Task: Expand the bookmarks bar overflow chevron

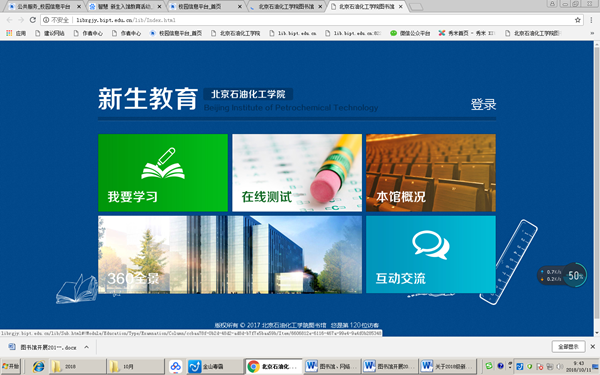Action: (592, 33)
